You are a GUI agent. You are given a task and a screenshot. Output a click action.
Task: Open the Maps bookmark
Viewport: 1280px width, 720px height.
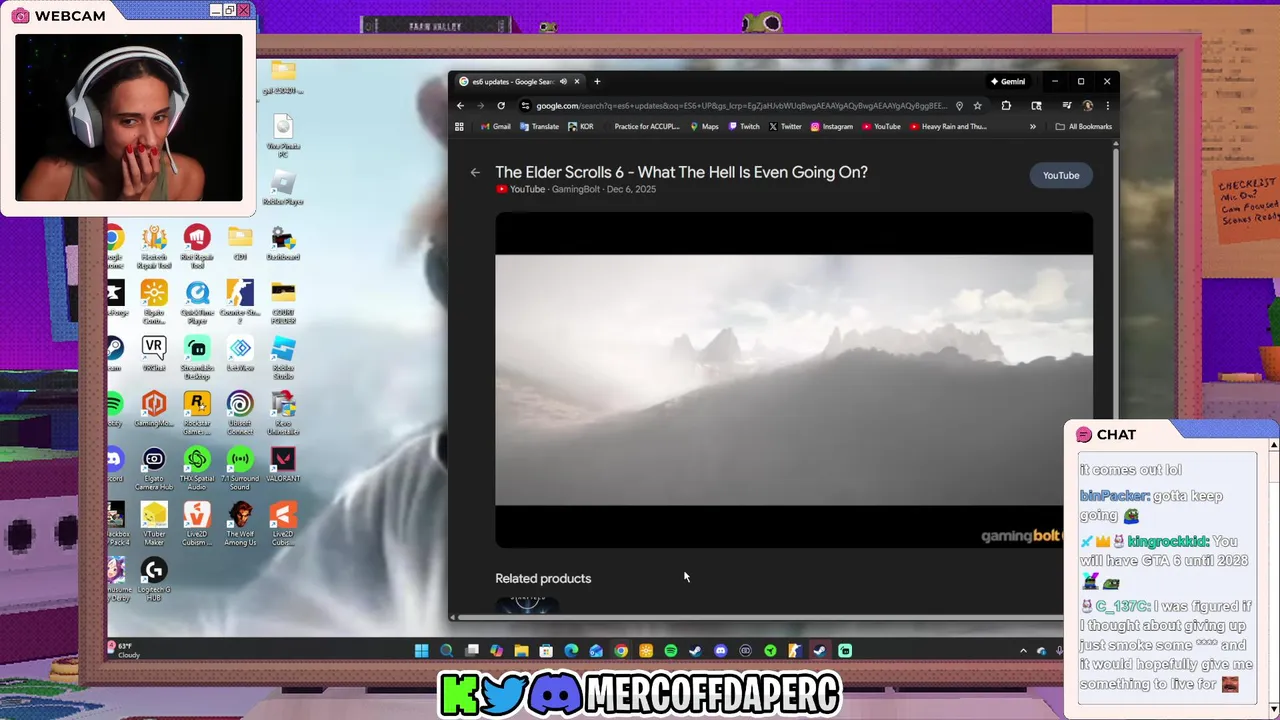[703, 127]
